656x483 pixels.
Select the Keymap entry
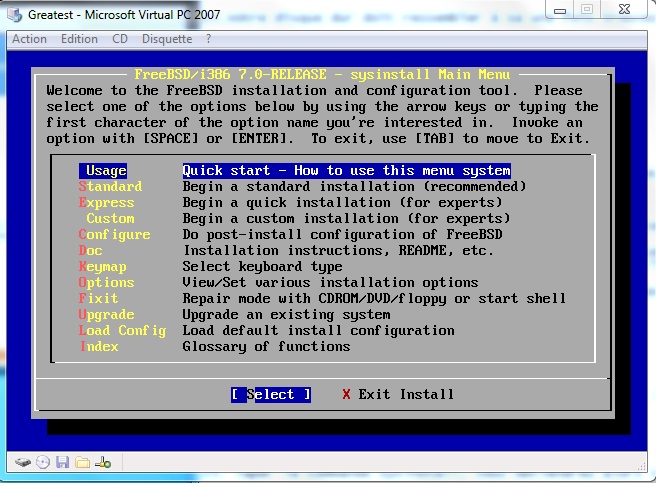pos(102,266)
